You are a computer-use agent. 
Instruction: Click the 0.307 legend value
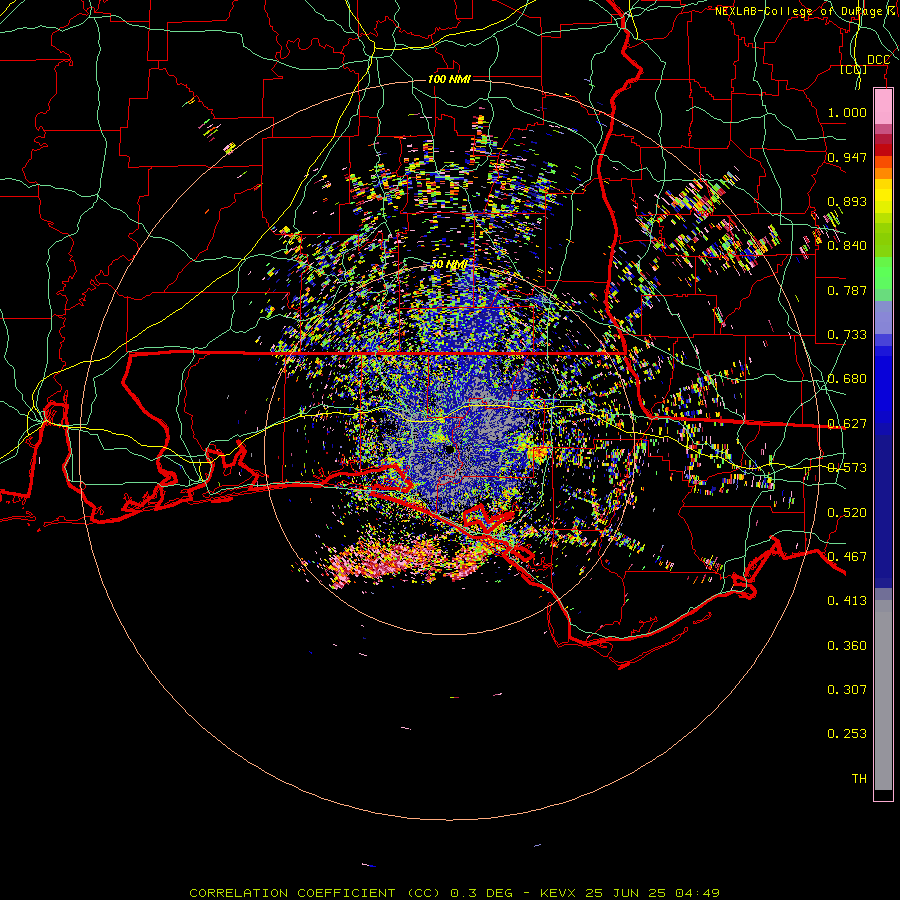[847, 690]
